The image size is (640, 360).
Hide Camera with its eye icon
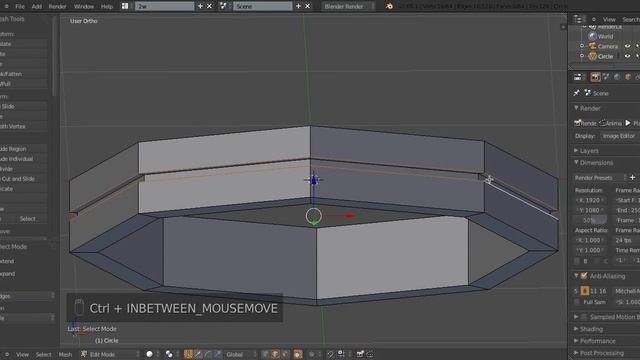(628, 46)
